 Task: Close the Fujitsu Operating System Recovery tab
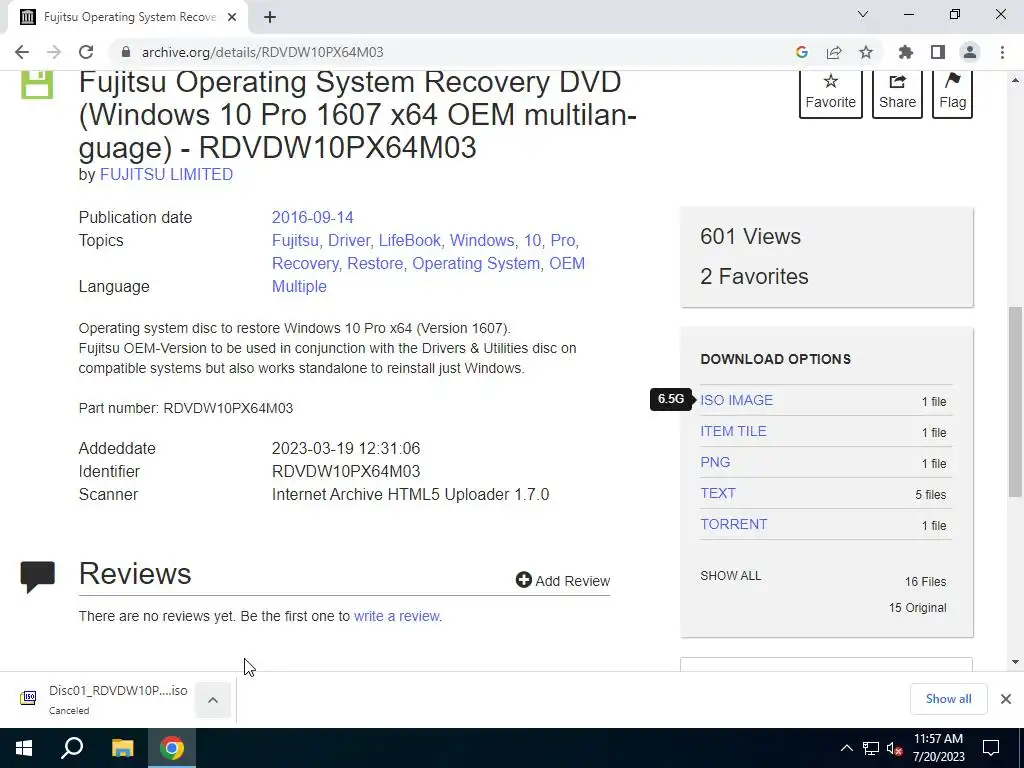(232, 17)
